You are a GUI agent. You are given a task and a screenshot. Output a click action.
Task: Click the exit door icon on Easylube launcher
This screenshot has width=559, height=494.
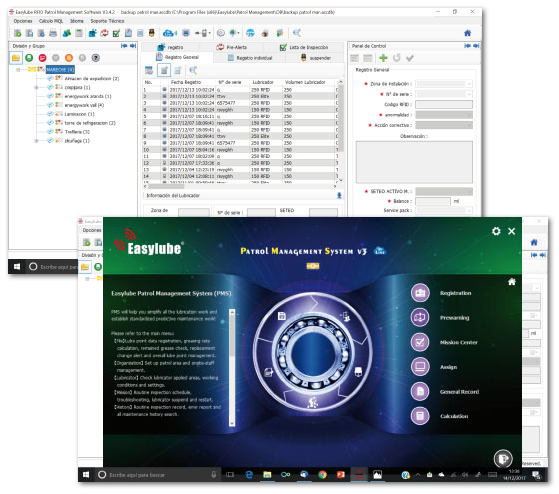click(503, 458)
